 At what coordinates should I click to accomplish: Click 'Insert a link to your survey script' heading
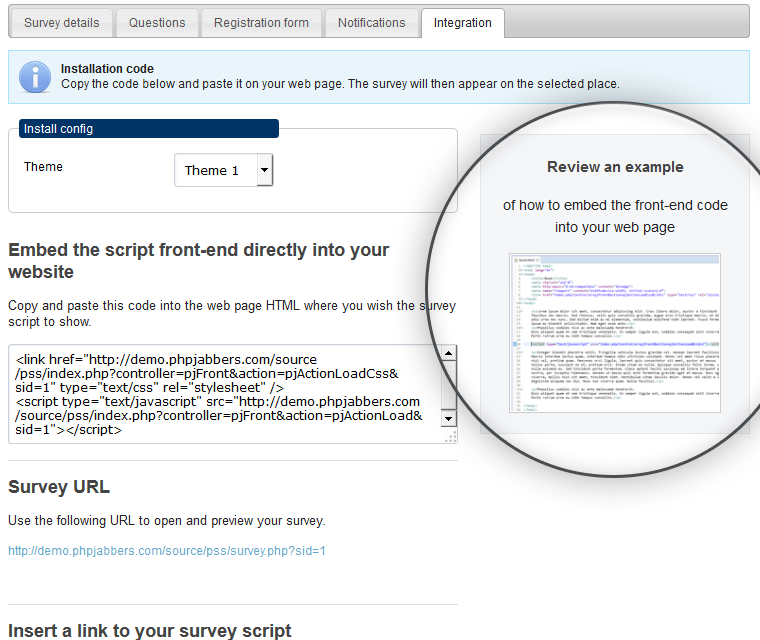click(x=150, y=630)
